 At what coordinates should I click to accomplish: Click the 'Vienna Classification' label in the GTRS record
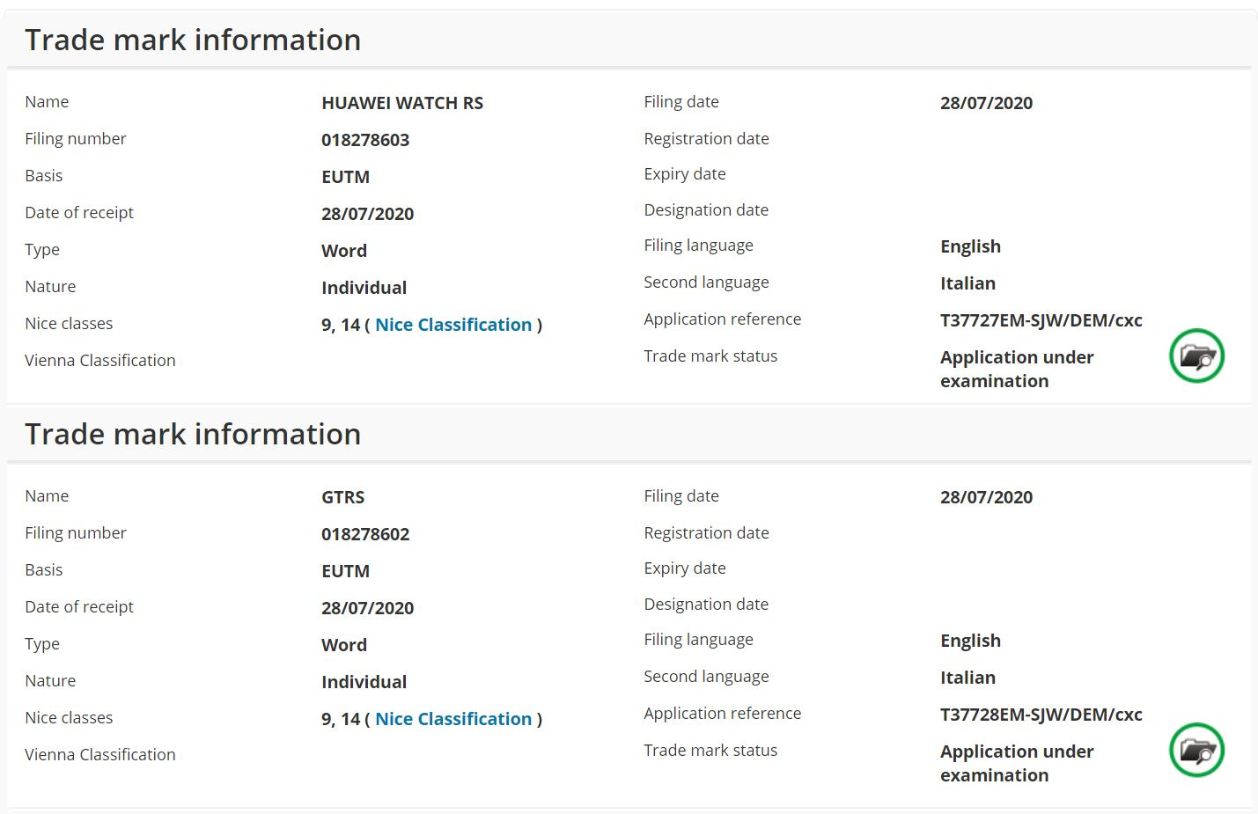coord(100,754)
